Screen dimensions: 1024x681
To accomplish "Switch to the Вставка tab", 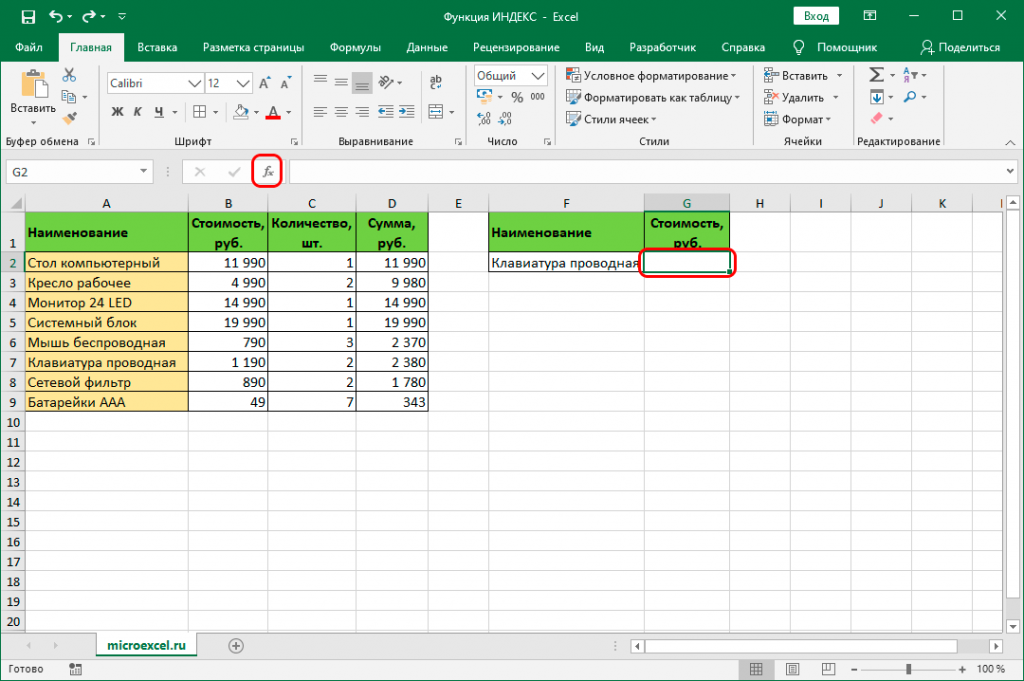I will (x=157, y=47).
